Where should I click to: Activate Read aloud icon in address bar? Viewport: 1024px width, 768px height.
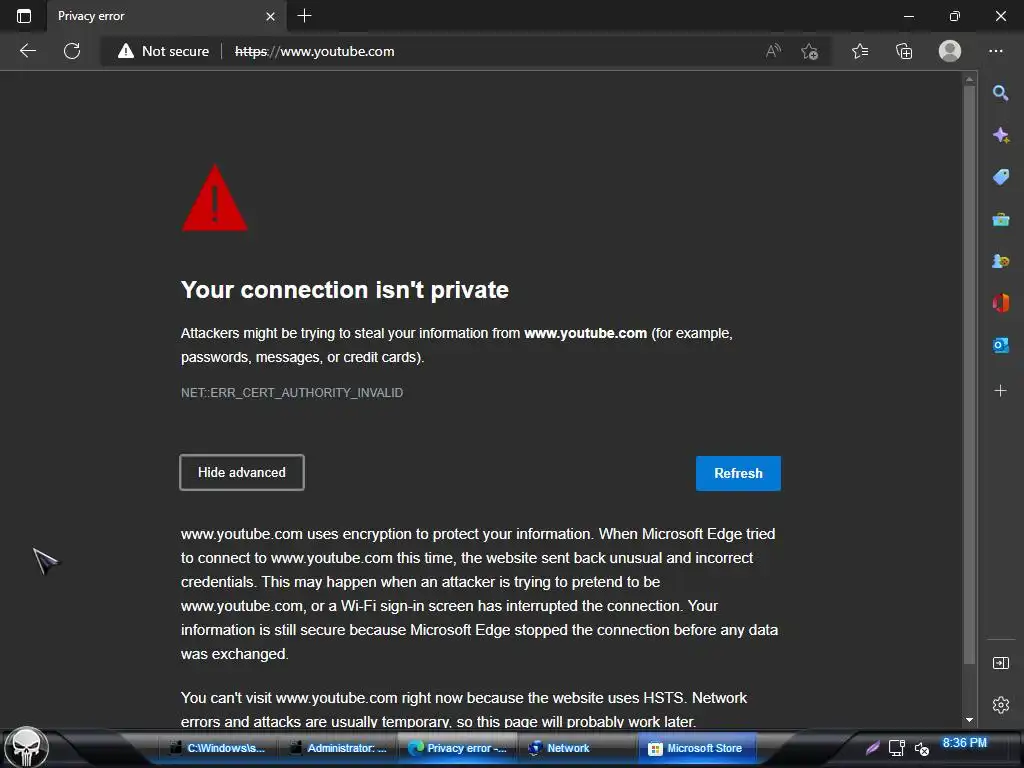point(773,51)
